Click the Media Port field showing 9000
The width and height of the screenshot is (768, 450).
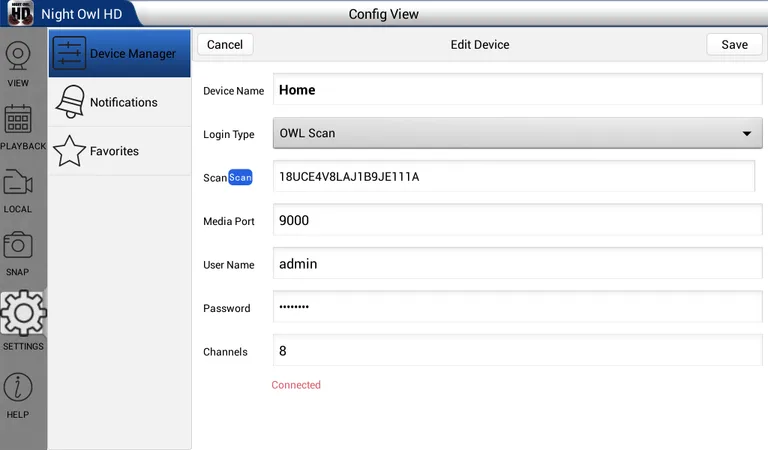(516, 221)
